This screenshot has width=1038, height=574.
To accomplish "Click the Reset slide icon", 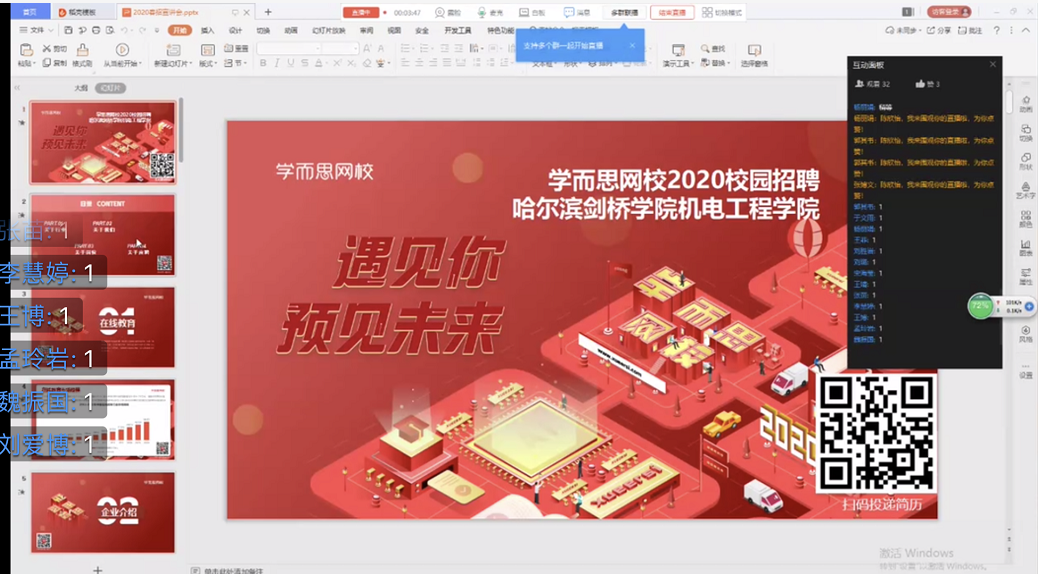I will click(228, 48).
